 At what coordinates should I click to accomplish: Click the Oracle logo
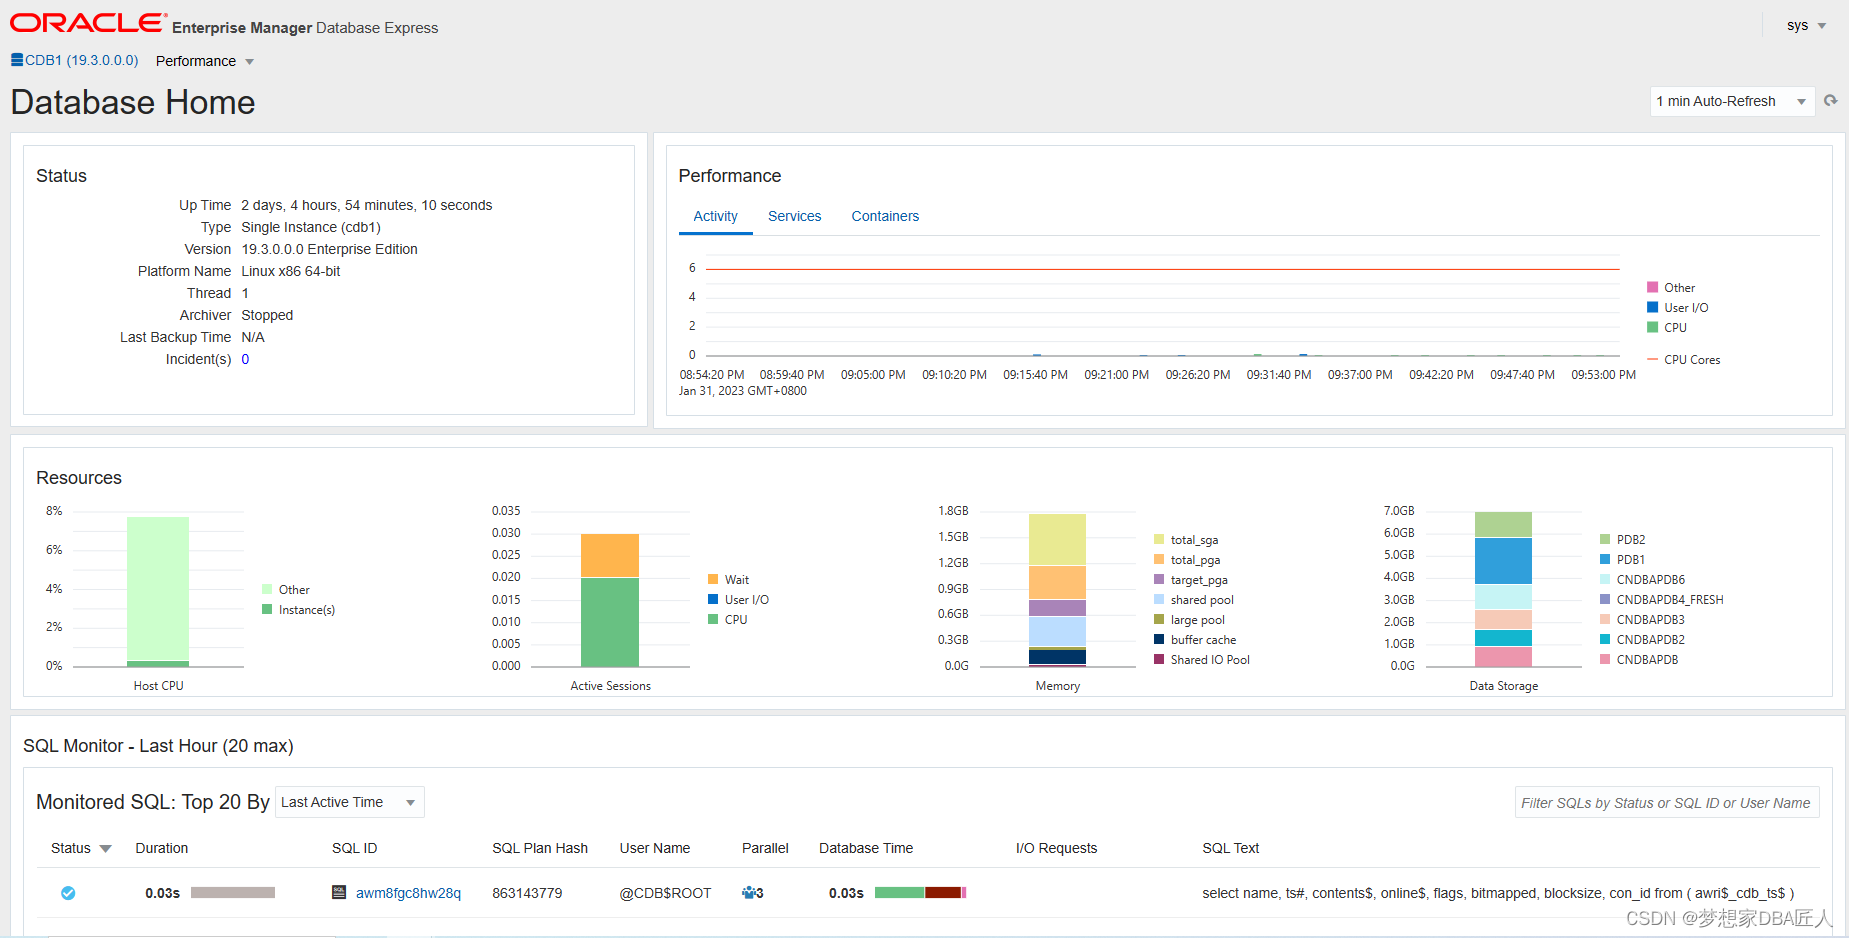click(88, 22)
